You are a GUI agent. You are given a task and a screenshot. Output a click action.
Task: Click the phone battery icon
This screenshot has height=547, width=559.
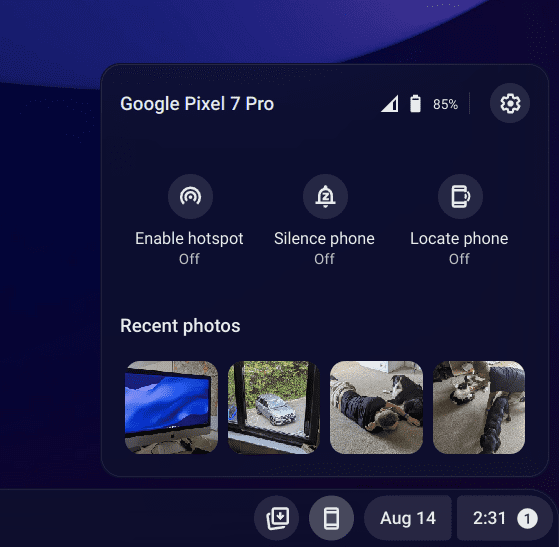click(x=415, y=104)
